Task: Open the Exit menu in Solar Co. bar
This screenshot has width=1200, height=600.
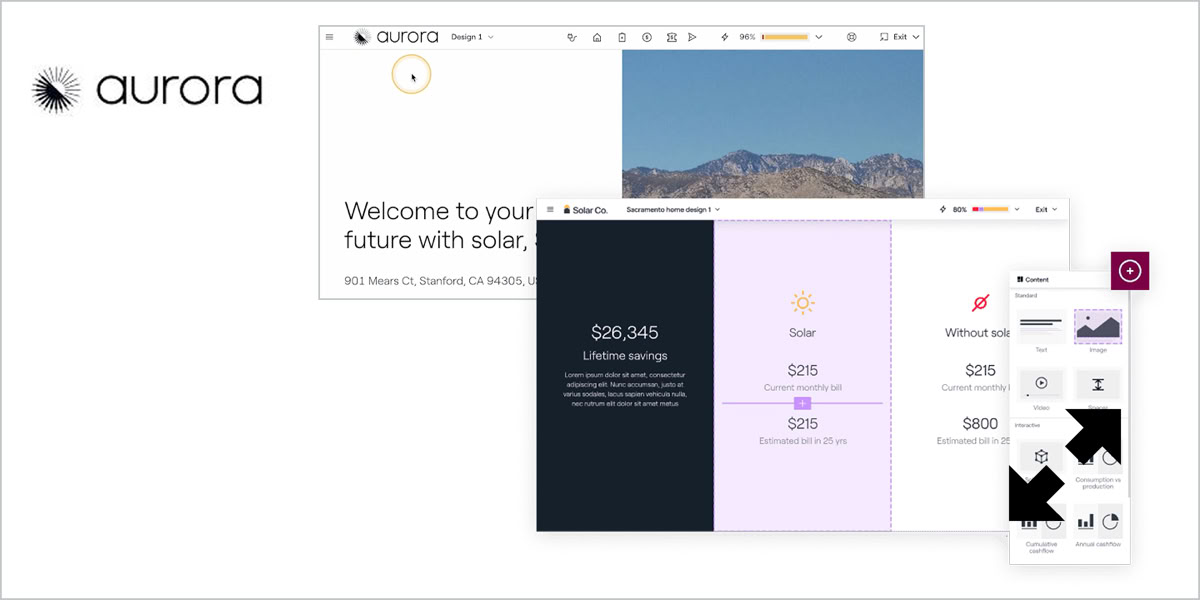Action: pyautogui.click(x=1047, y=210)
